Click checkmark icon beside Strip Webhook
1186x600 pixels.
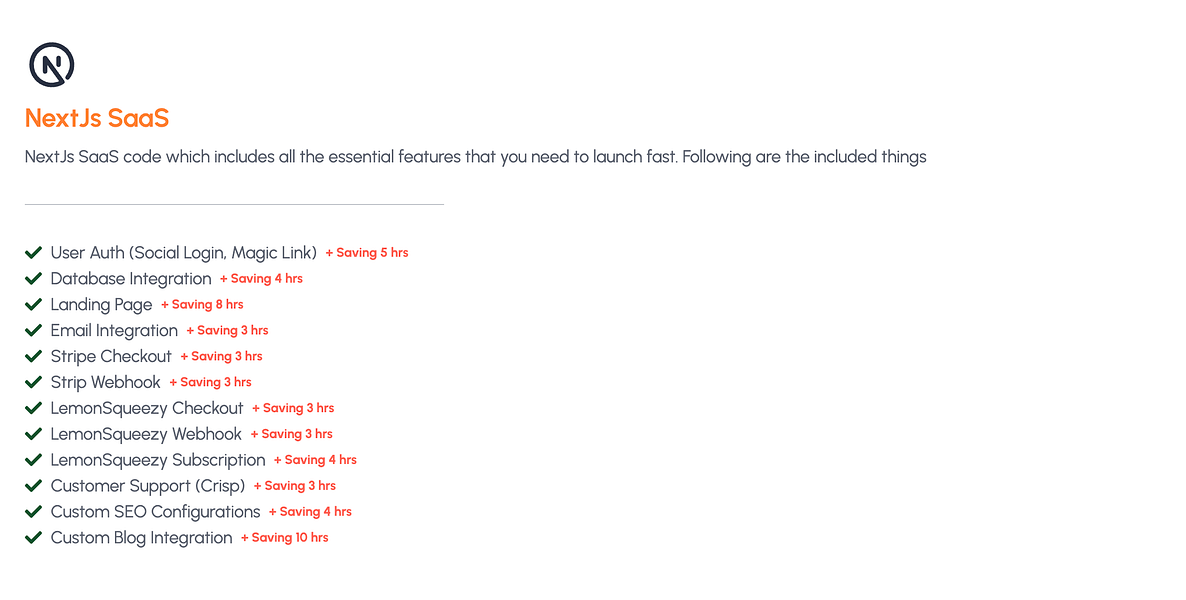coord(33,382)
